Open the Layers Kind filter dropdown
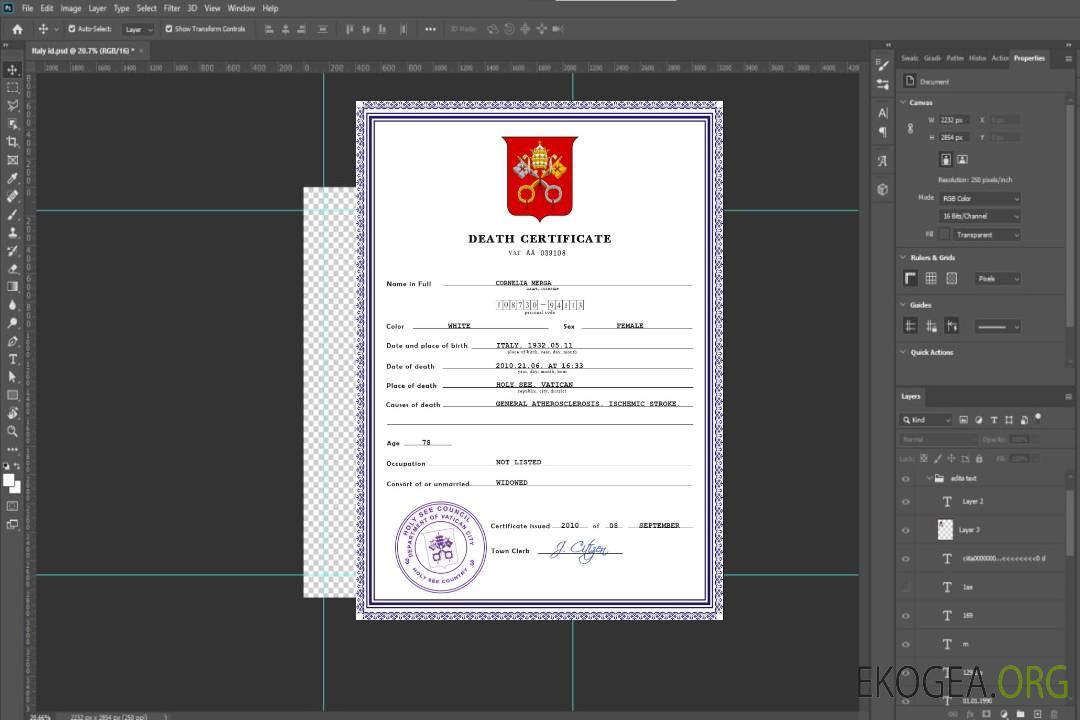The width and height of the screenshot is (1080, 720). point(926,420)
